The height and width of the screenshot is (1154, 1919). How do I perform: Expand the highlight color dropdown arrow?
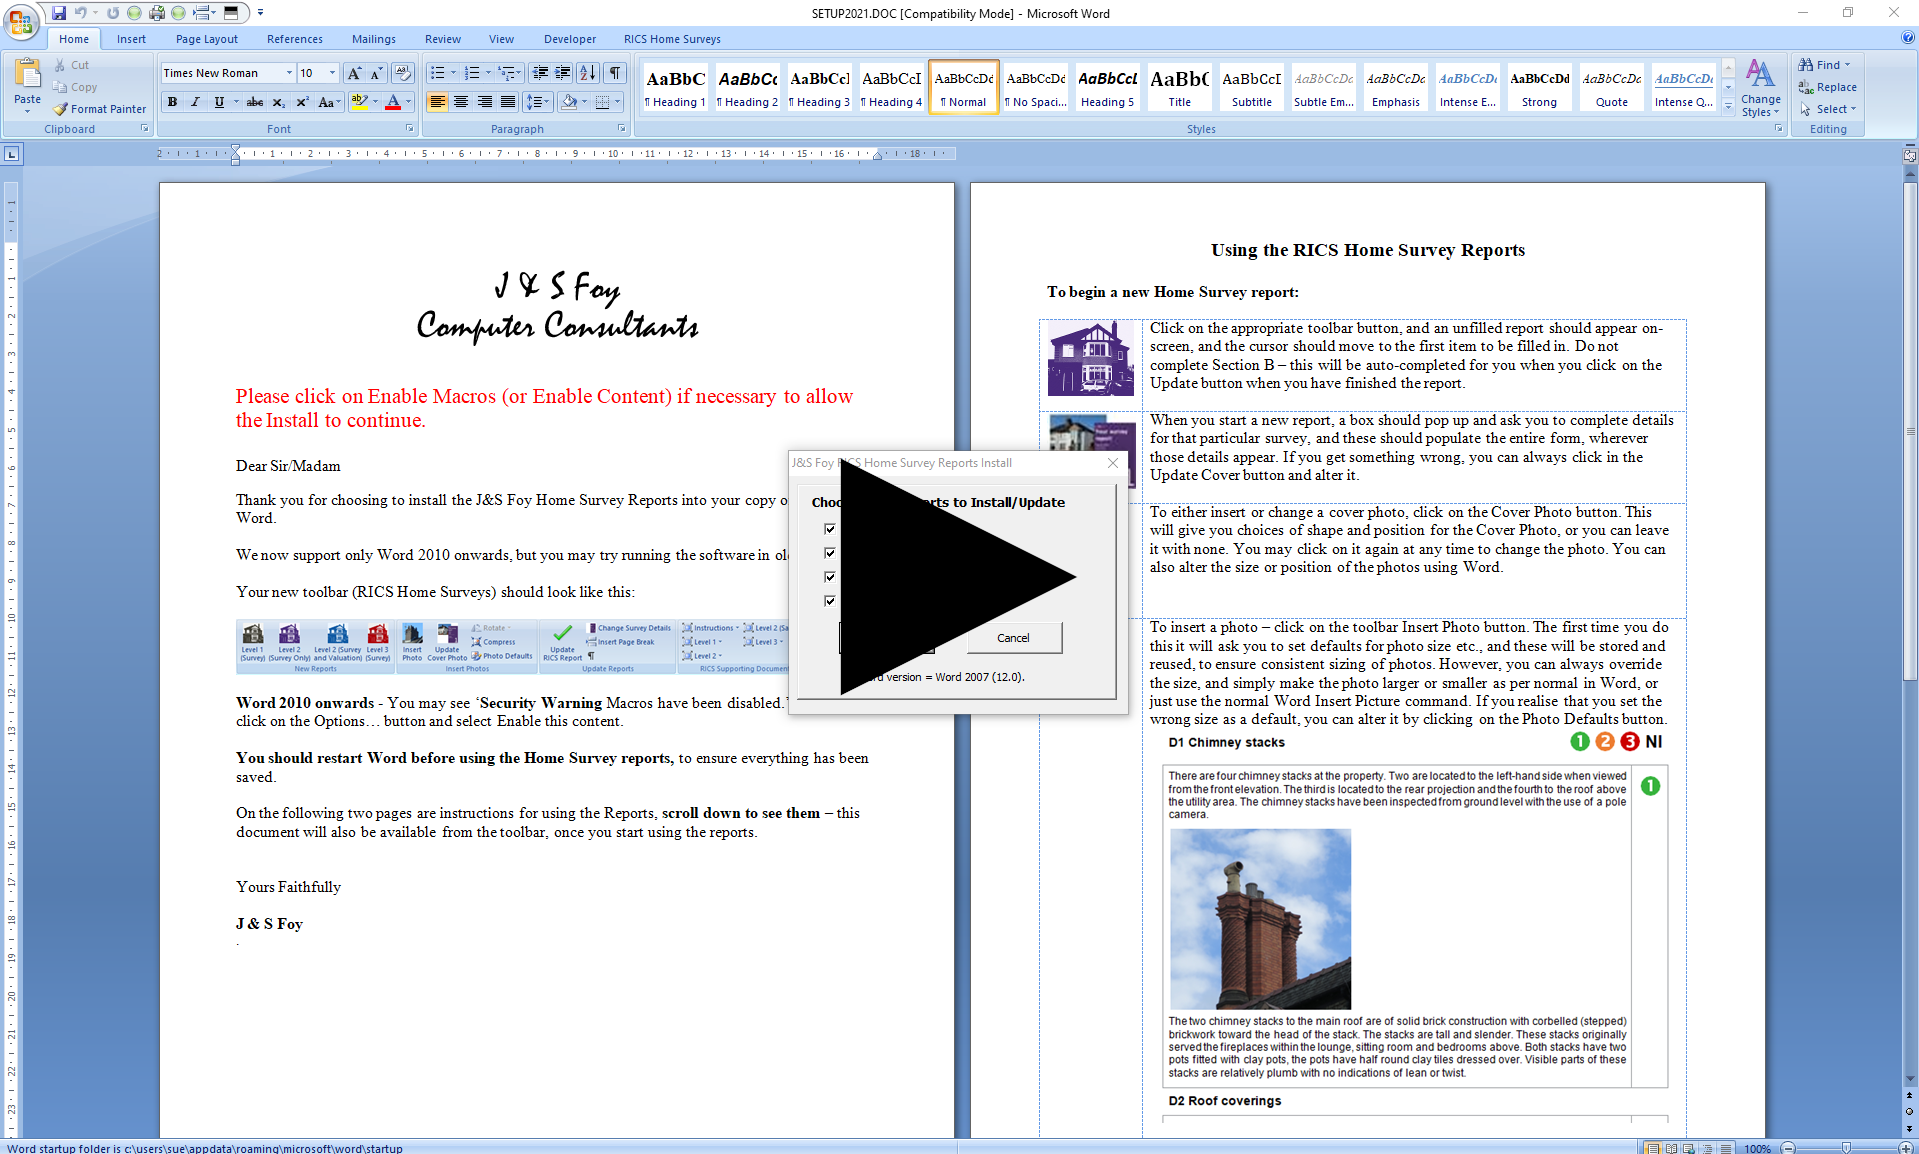[x=375, y=102]
